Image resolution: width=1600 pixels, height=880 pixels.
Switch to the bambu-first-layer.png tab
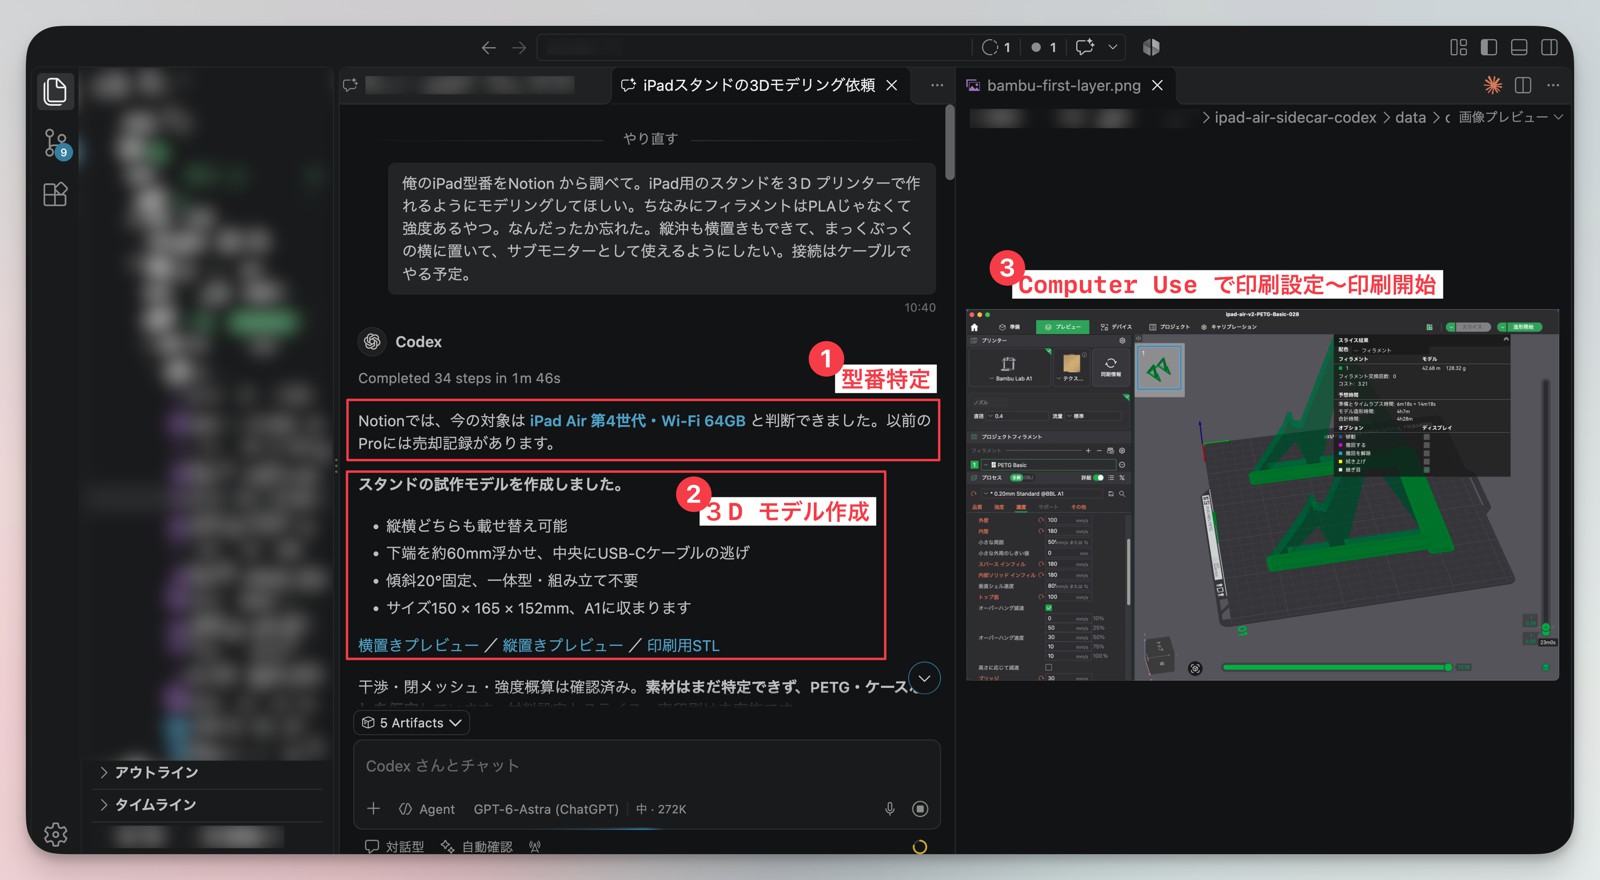1064,85
